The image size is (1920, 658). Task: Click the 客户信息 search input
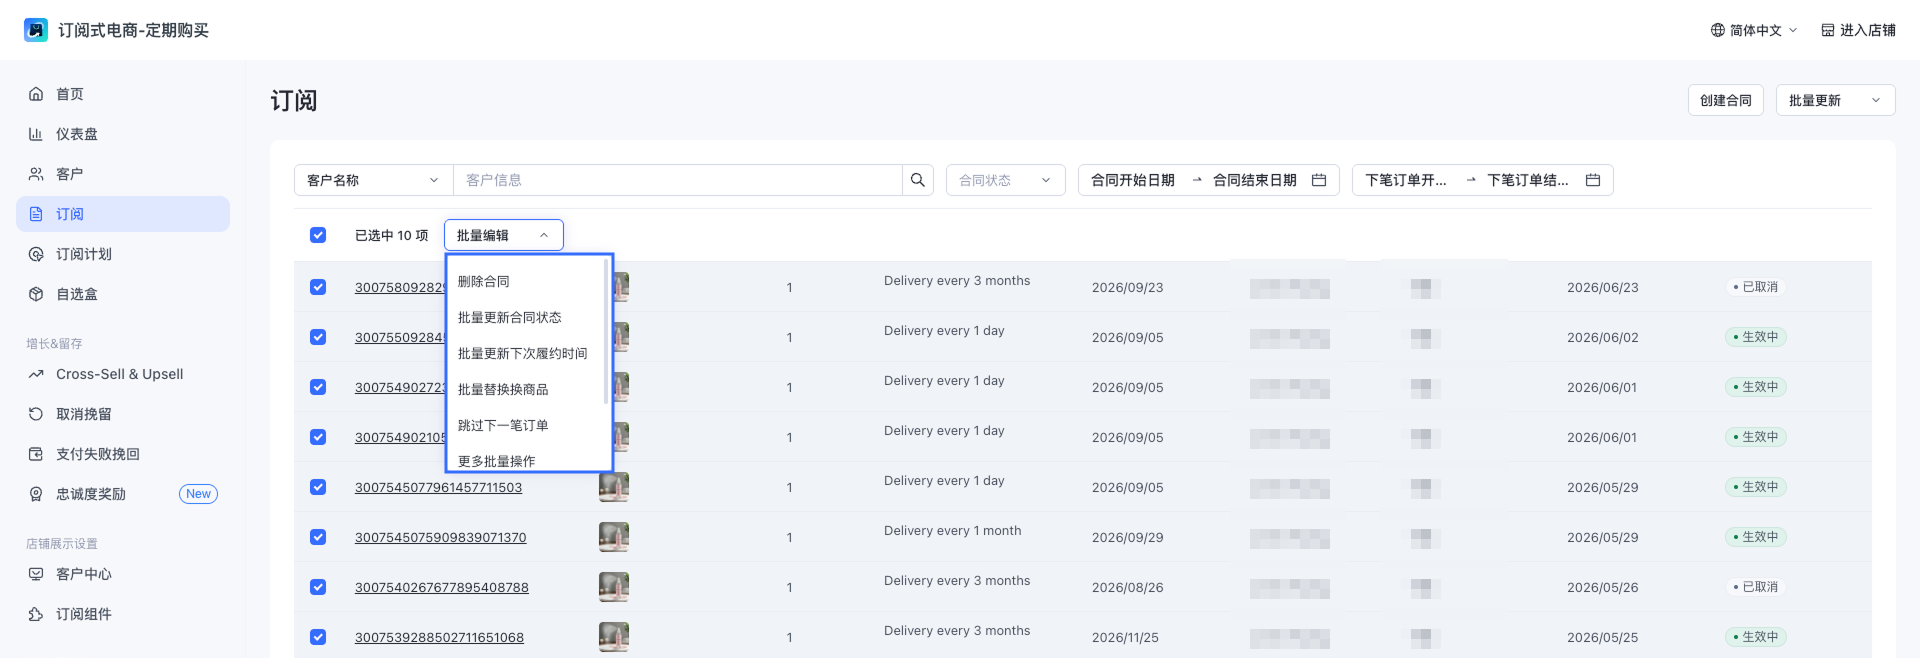click(678, 180)
